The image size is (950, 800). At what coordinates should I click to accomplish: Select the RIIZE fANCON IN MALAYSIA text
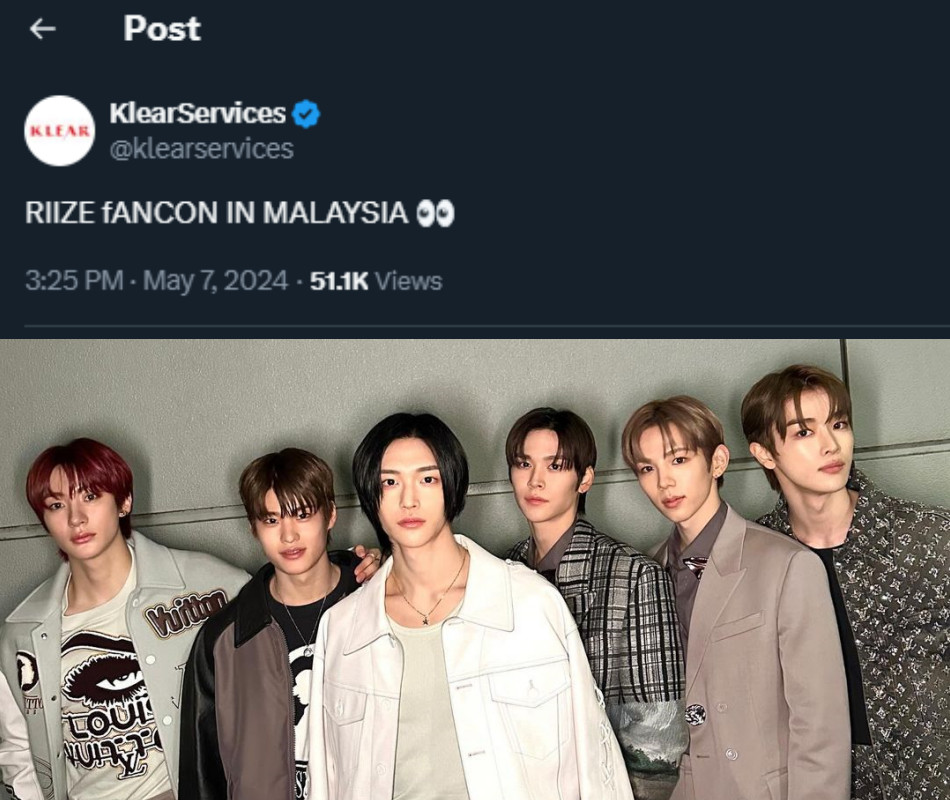[x=217, y=213]
